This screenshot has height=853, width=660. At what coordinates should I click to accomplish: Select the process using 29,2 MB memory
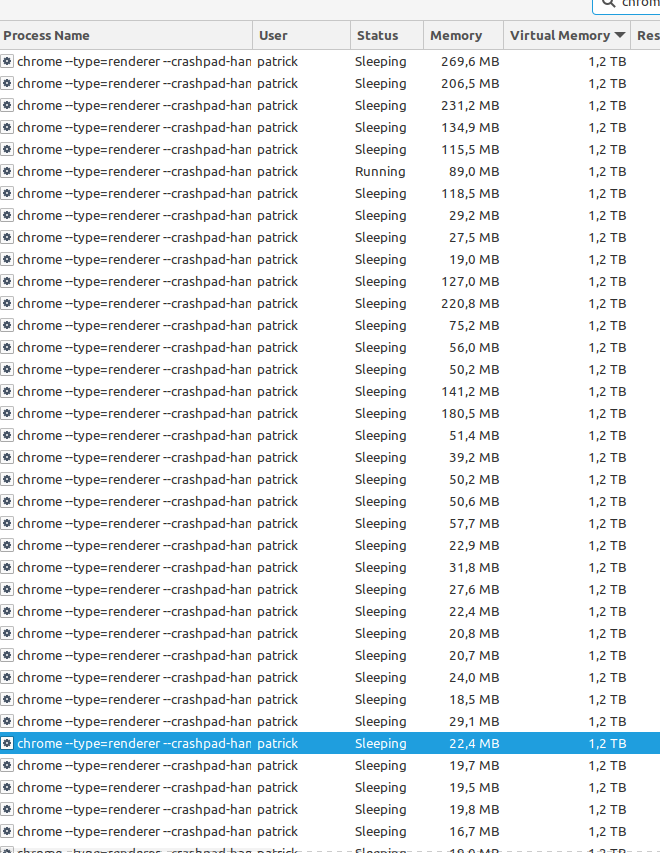[x=330, y=215]
